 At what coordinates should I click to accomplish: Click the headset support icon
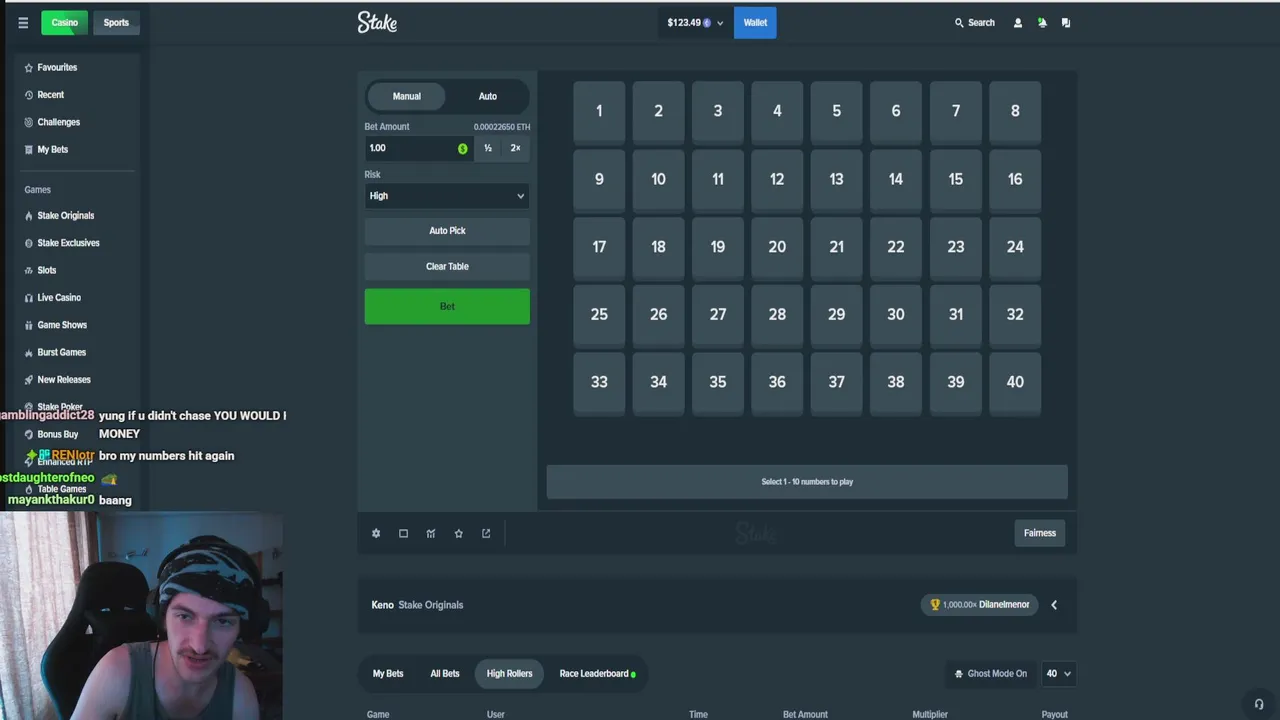[1259, 704]
